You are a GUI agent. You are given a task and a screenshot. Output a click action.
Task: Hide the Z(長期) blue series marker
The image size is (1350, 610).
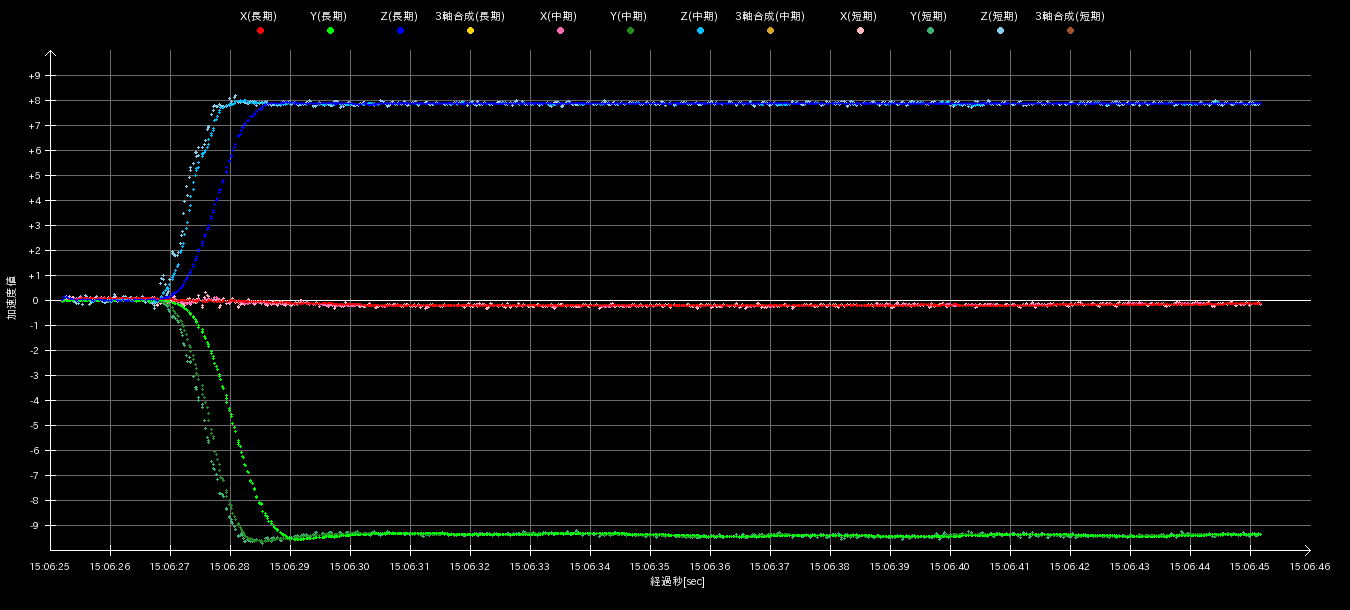click(400, 31)
